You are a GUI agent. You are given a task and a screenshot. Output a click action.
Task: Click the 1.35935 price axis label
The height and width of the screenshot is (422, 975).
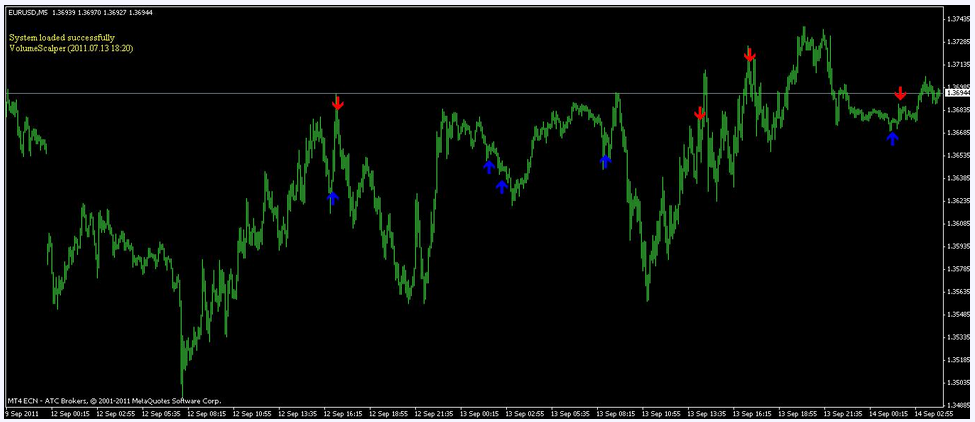click(958, 246)
